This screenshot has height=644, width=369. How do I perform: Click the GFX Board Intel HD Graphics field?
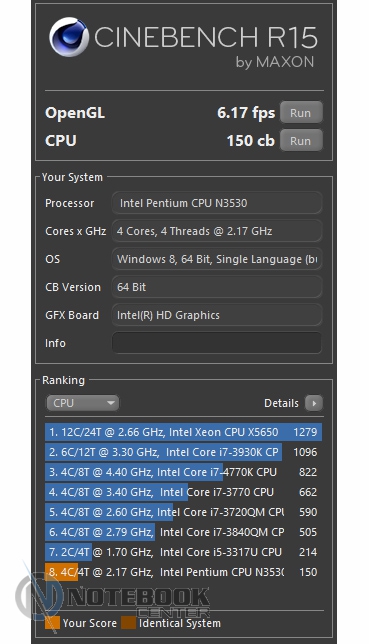(217, 315)
